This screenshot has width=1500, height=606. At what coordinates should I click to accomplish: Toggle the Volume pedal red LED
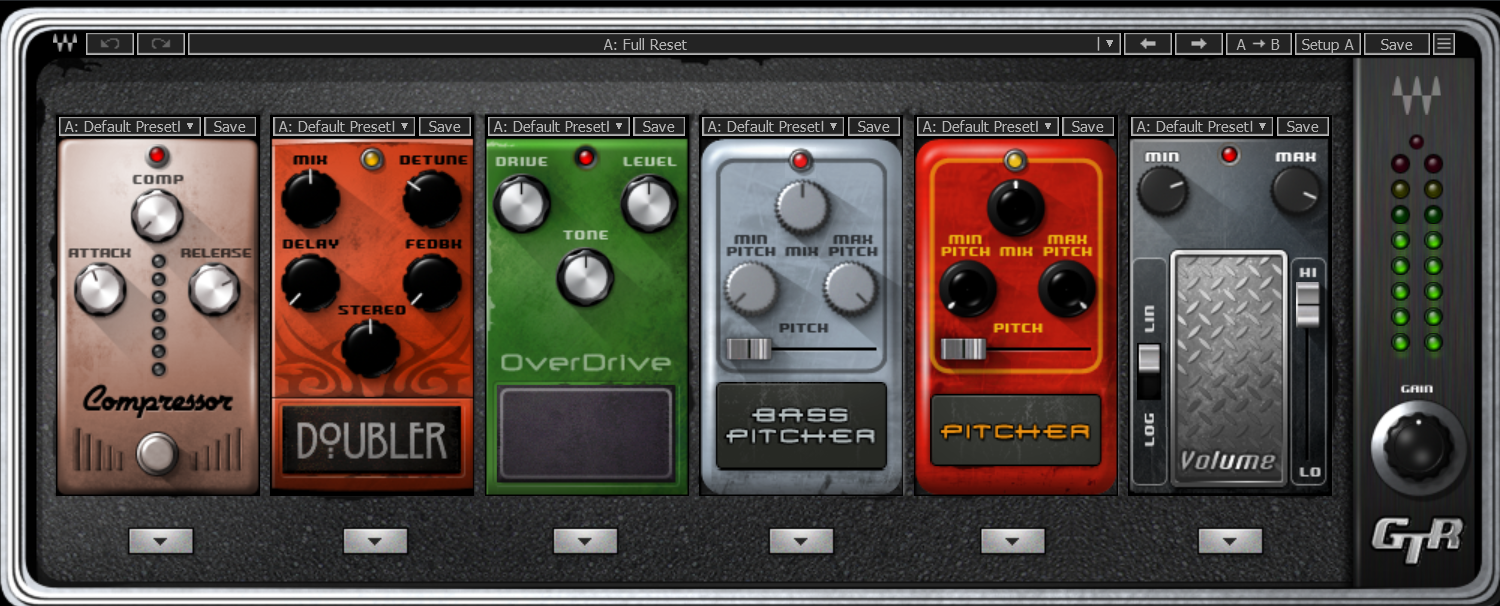1230,155
